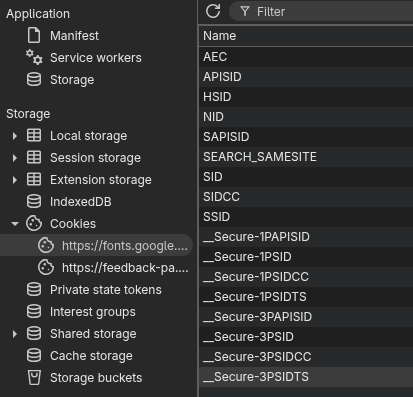Select the NID cookie row
The image size is (413, 397).
306,117
